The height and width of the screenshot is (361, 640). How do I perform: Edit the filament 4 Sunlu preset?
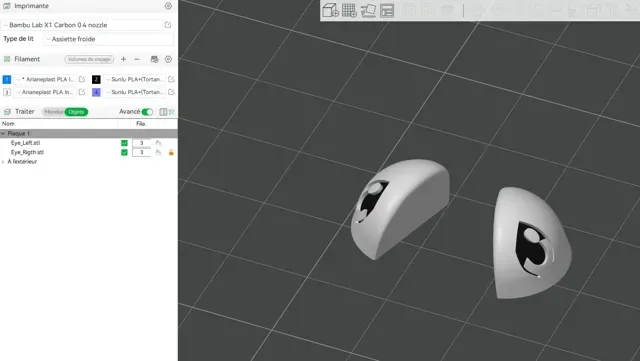coord(171,92)
